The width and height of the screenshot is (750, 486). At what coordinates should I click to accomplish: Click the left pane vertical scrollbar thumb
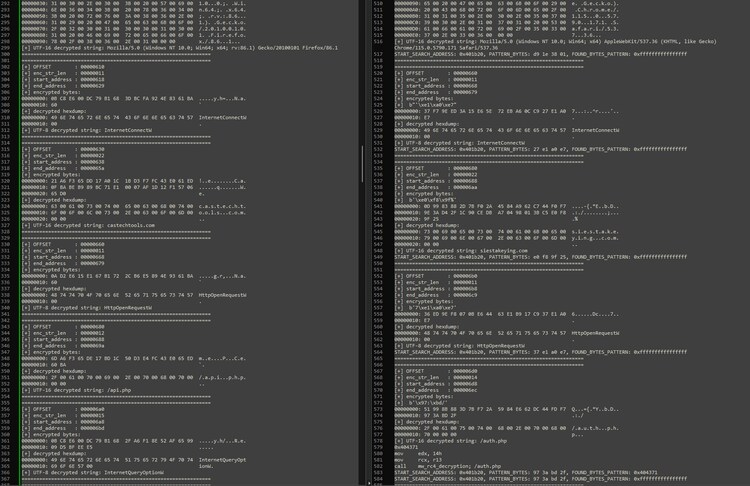(x=362, y=158)
